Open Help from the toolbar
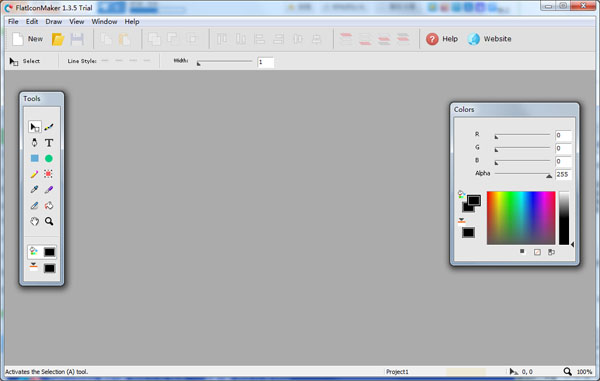The width and height of the screenshot is (600, 381). 442,39
